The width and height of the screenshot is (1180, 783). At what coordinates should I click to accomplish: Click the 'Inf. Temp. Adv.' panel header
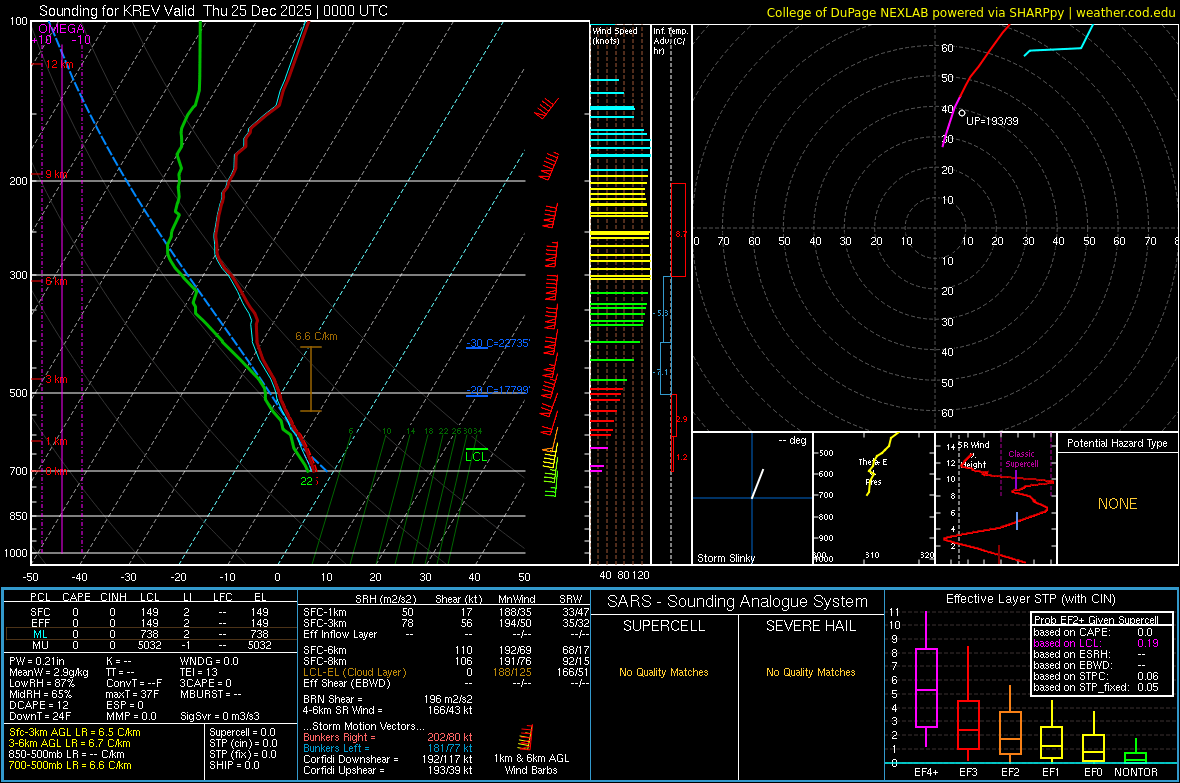pyautogui.click(x=670, y=41)
